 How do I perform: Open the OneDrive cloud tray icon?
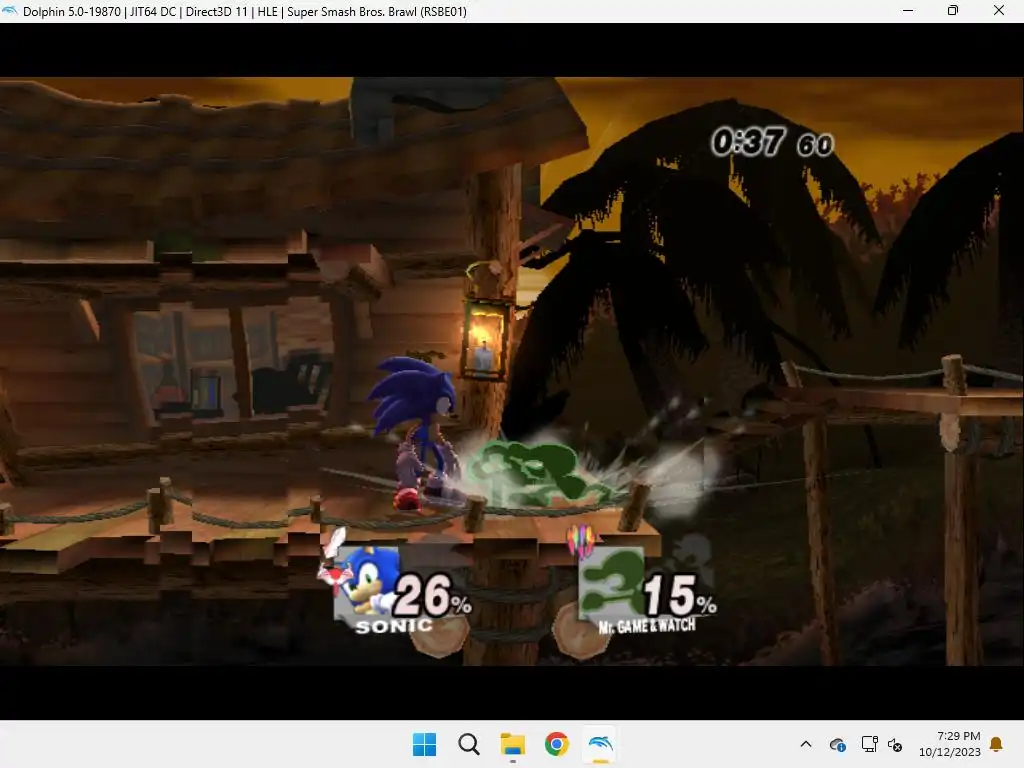[x=838, y=744]
